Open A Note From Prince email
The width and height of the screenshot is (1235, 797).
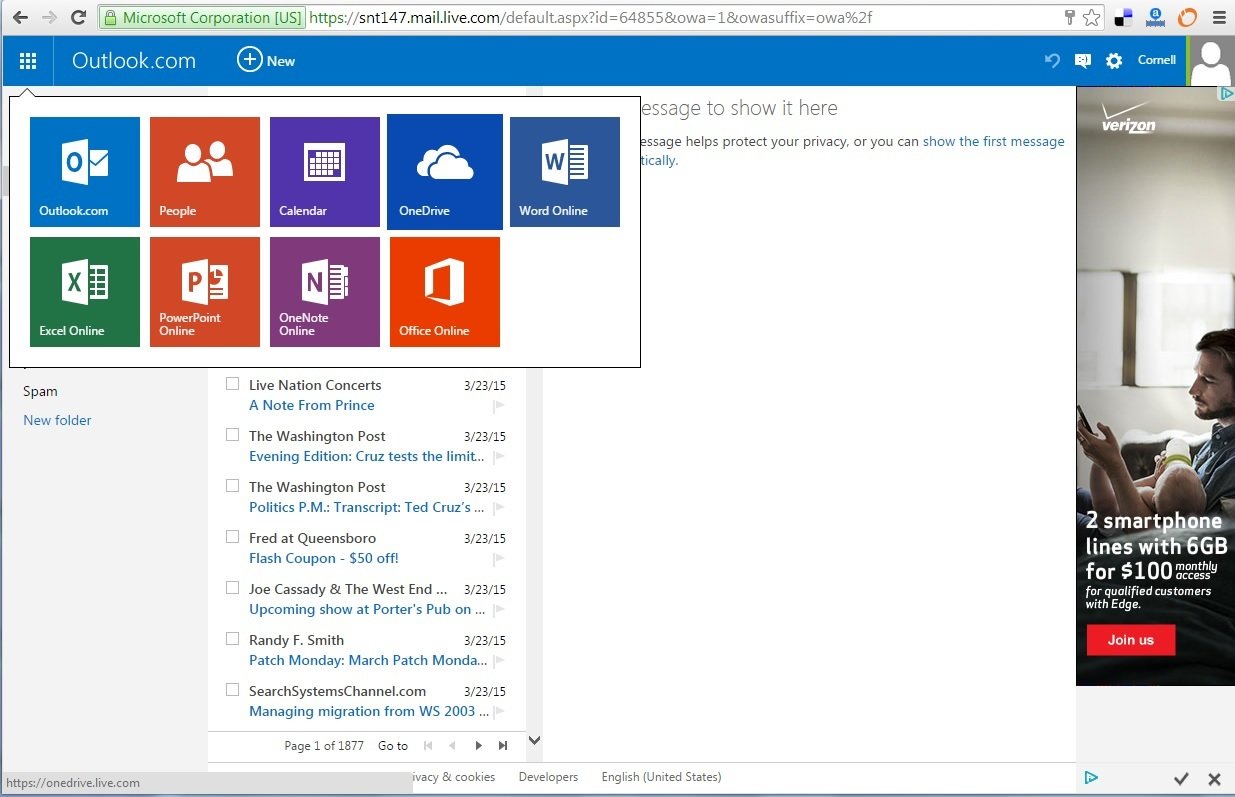click(x=312, y=405)
